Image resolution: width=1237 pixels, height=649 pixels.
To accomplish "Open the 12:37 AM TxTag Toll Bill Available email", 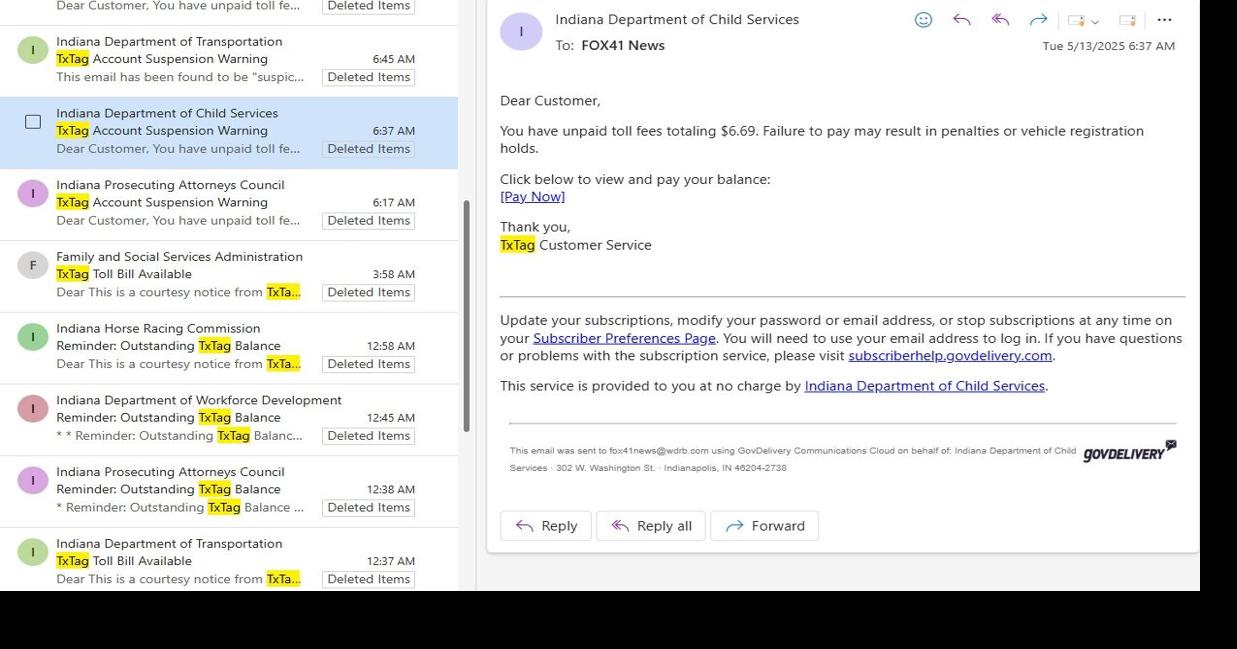I will pyautogui.click(x=229, y=561).
